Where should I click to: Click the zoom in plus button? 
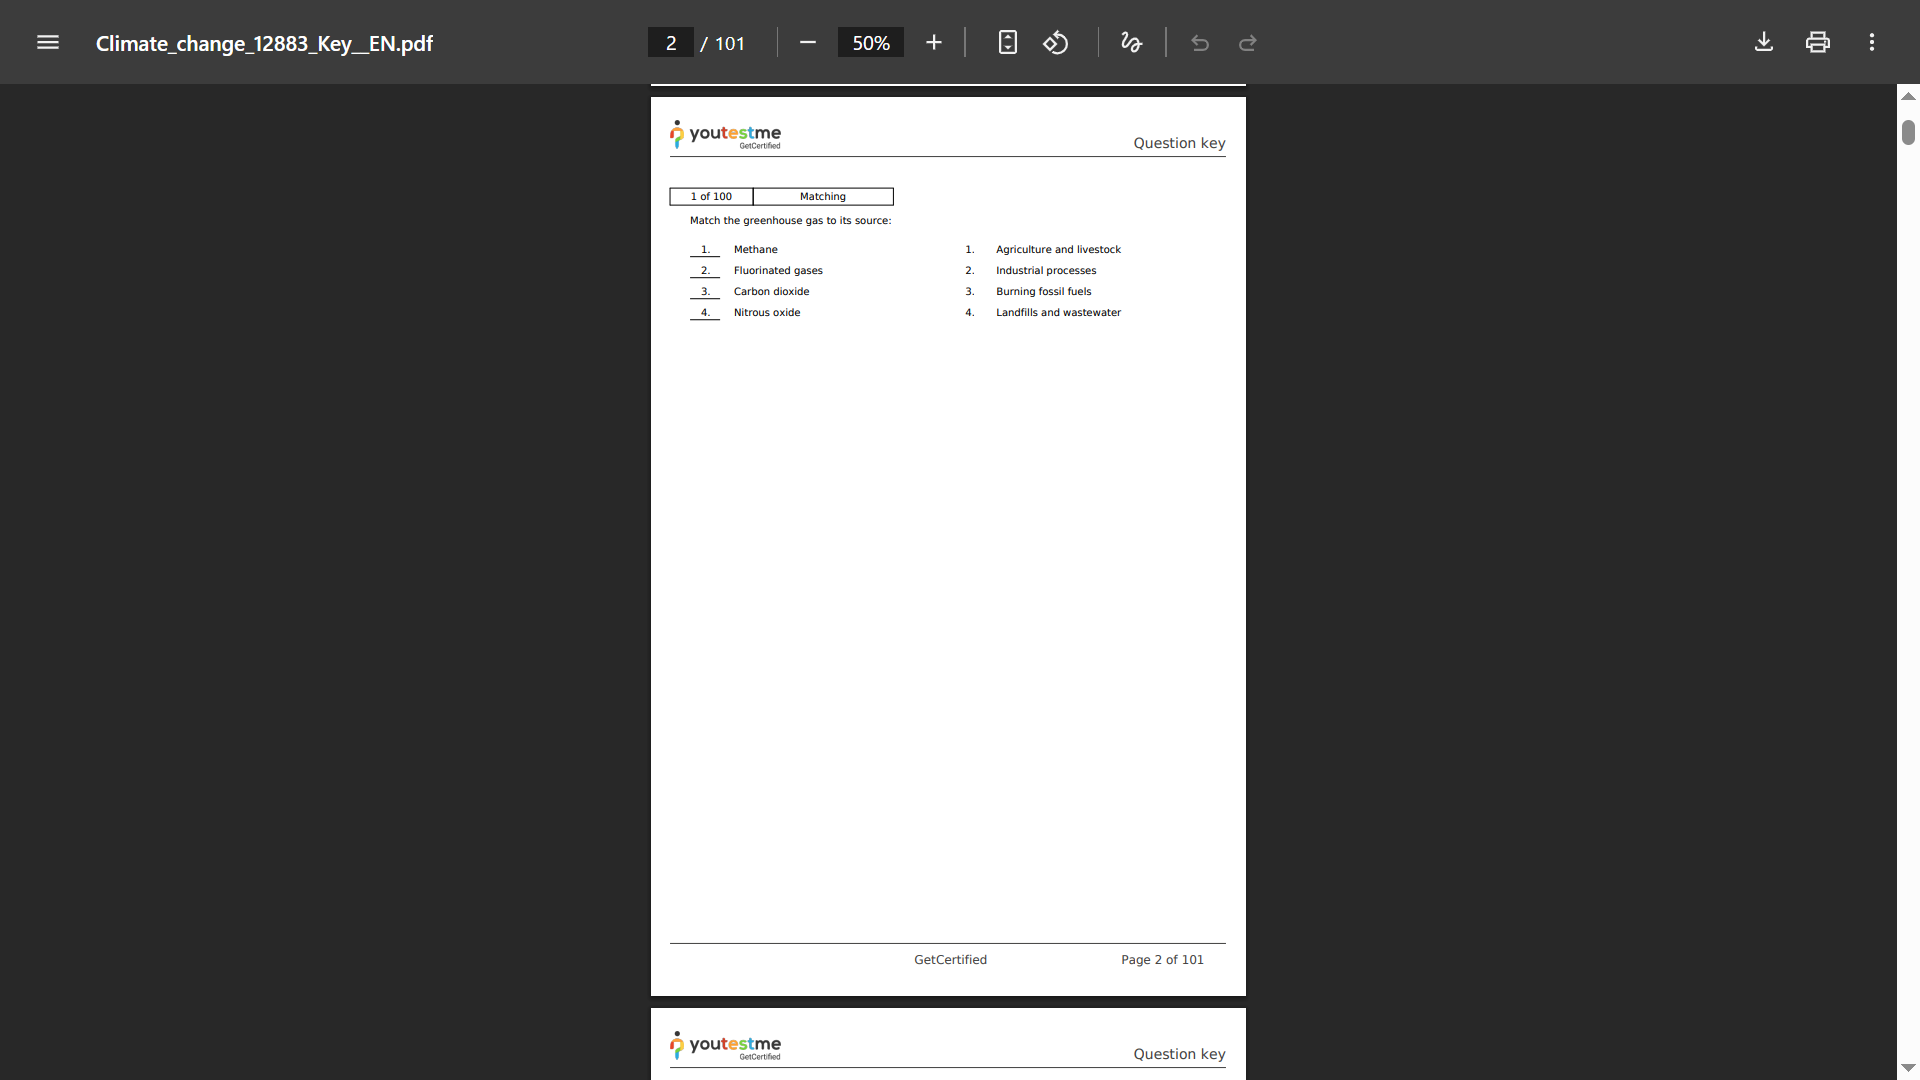[934, 42]
